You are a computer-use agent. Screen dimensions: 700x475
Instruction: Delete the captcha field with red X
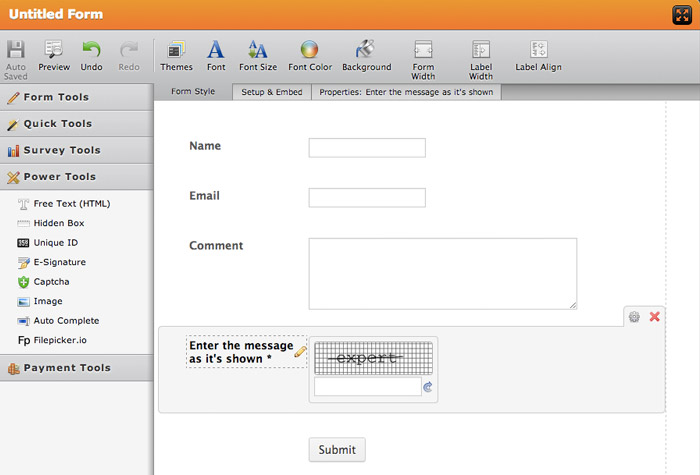(x=655, y=317)
